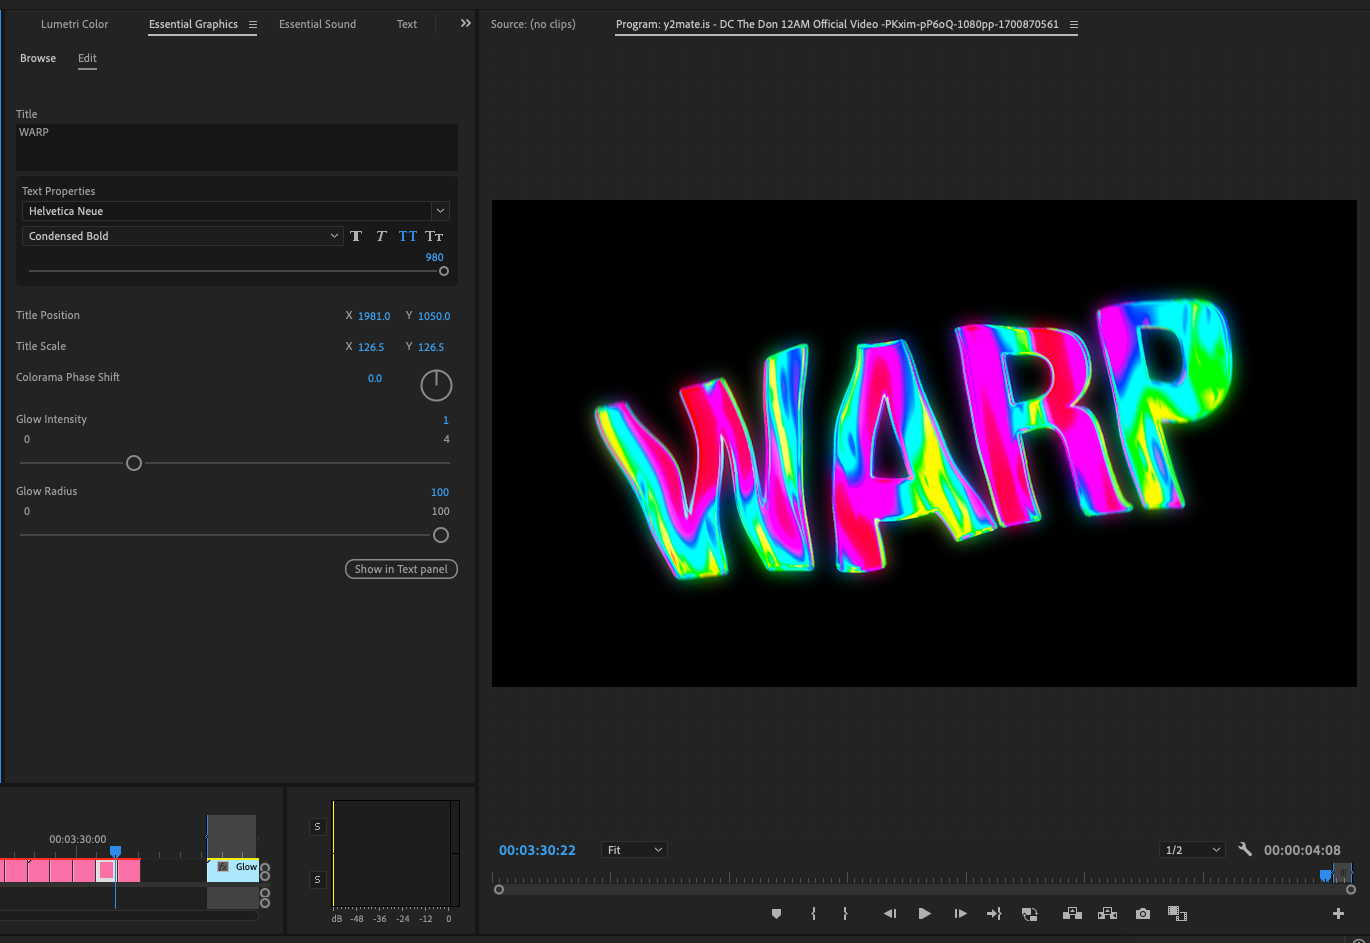Open the Fit zoom level dropdown
Screen dimensions: 1370x943
(634, 849)
